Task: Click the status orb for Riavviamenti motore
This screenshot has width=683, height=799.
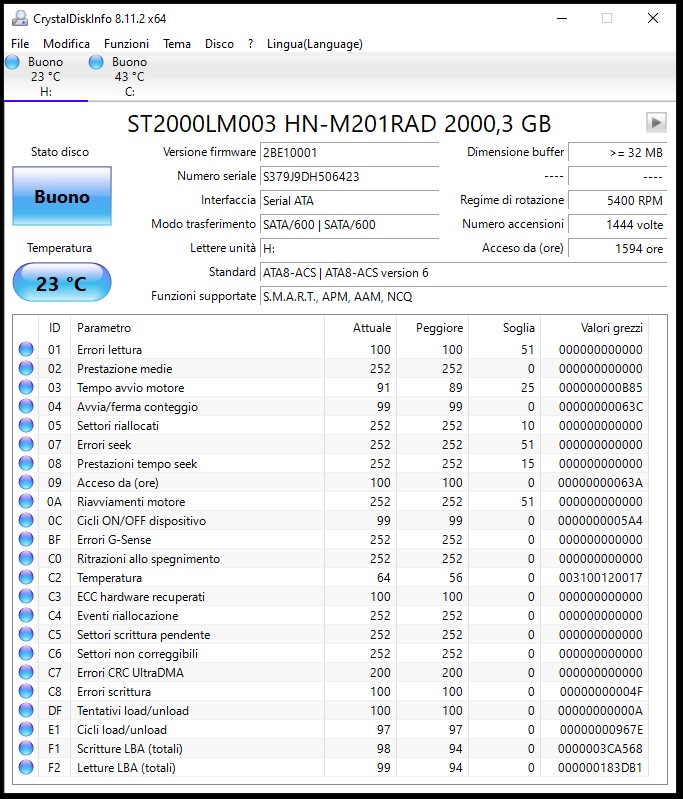Action: pos(26,501)
